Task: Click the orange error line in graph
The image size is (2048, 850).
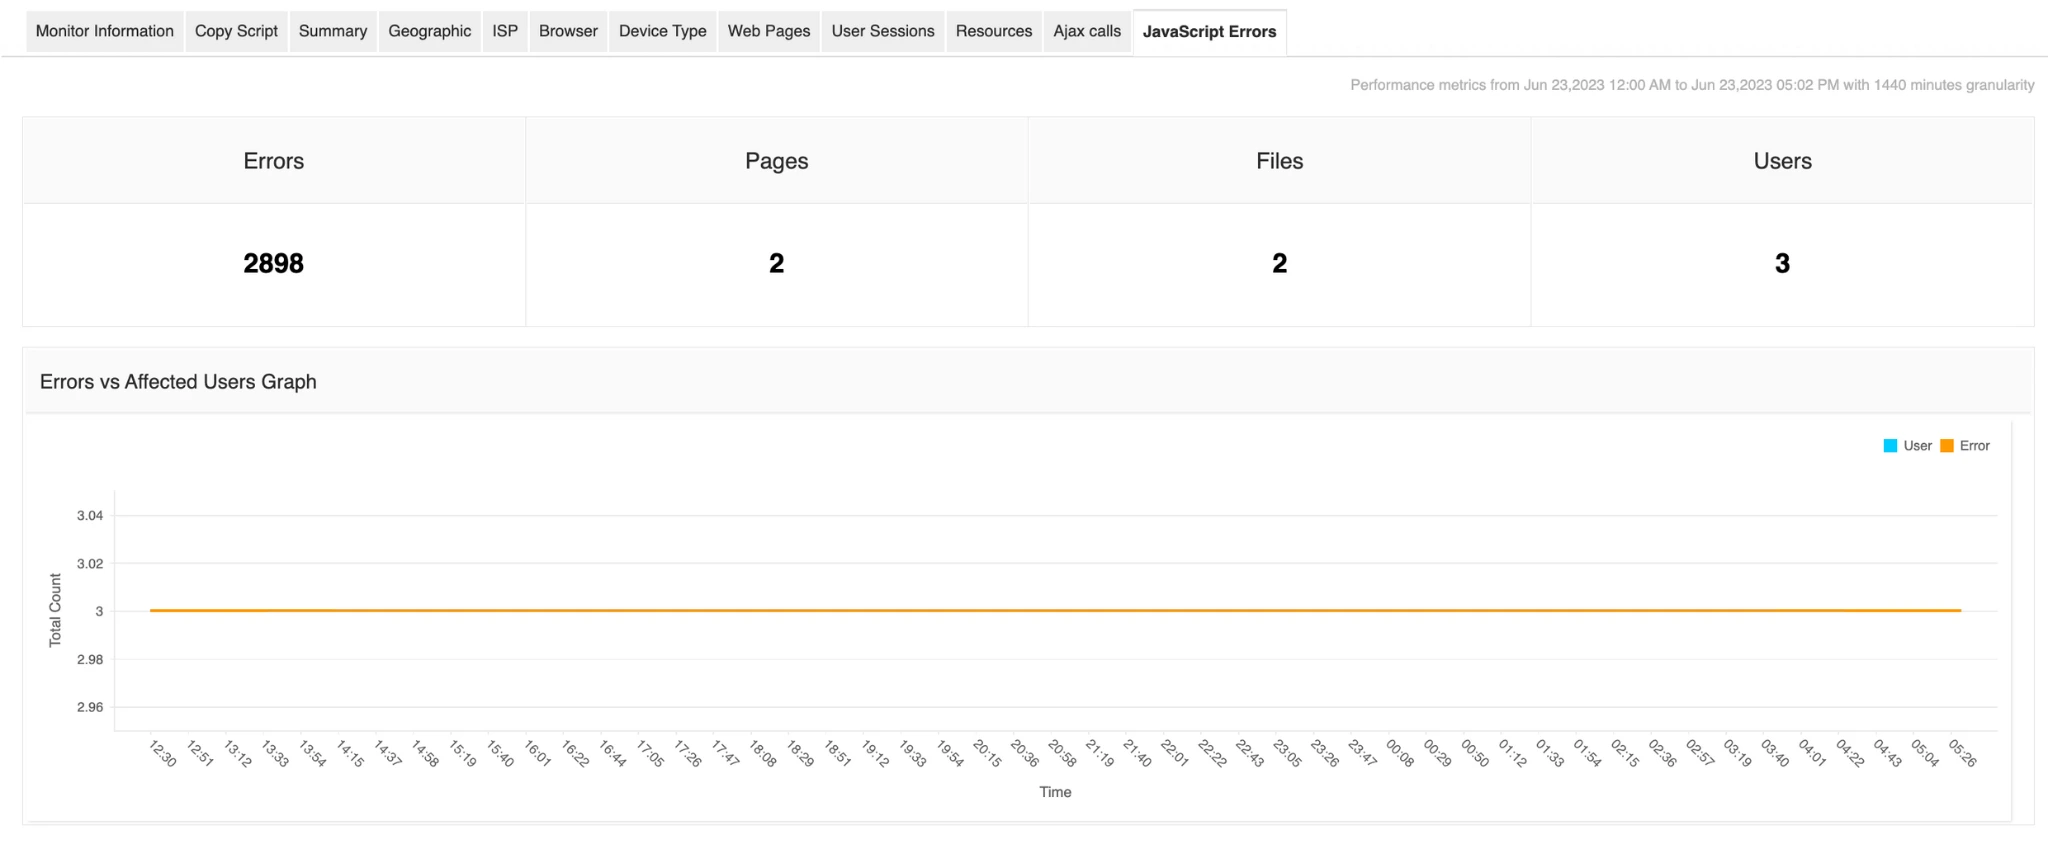Action: coord(1055,610)
